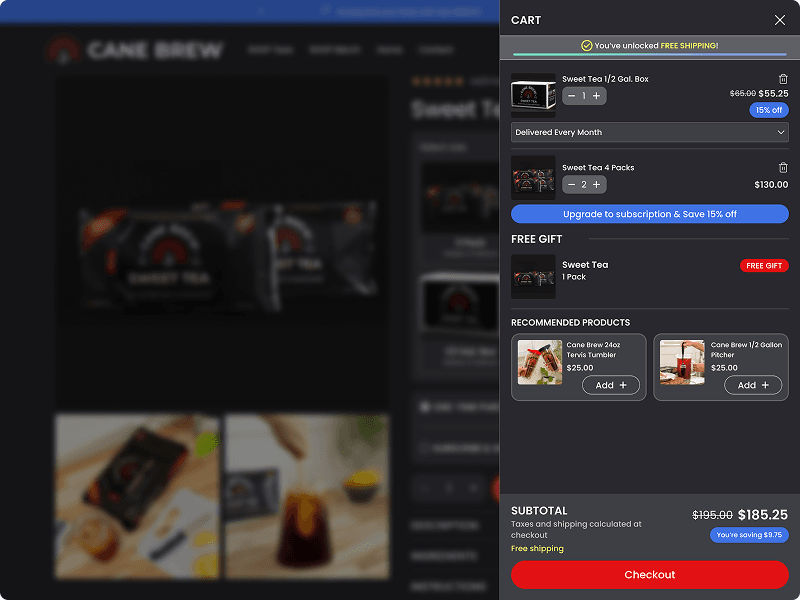The height and width of the screenshot is (600, 800).
Task: Click the You're saving $9.75 badge
Action: pos(749,535)
